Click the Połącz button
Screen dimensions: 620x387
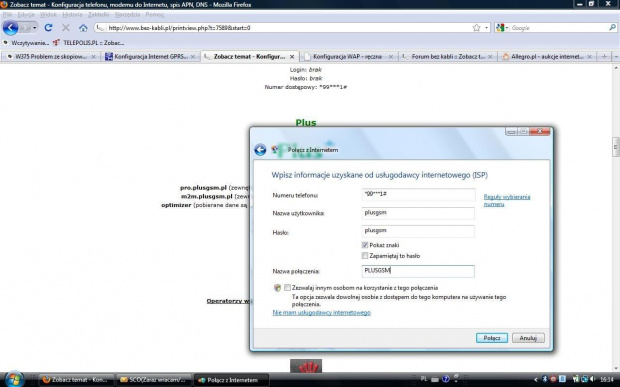(492, 338)
